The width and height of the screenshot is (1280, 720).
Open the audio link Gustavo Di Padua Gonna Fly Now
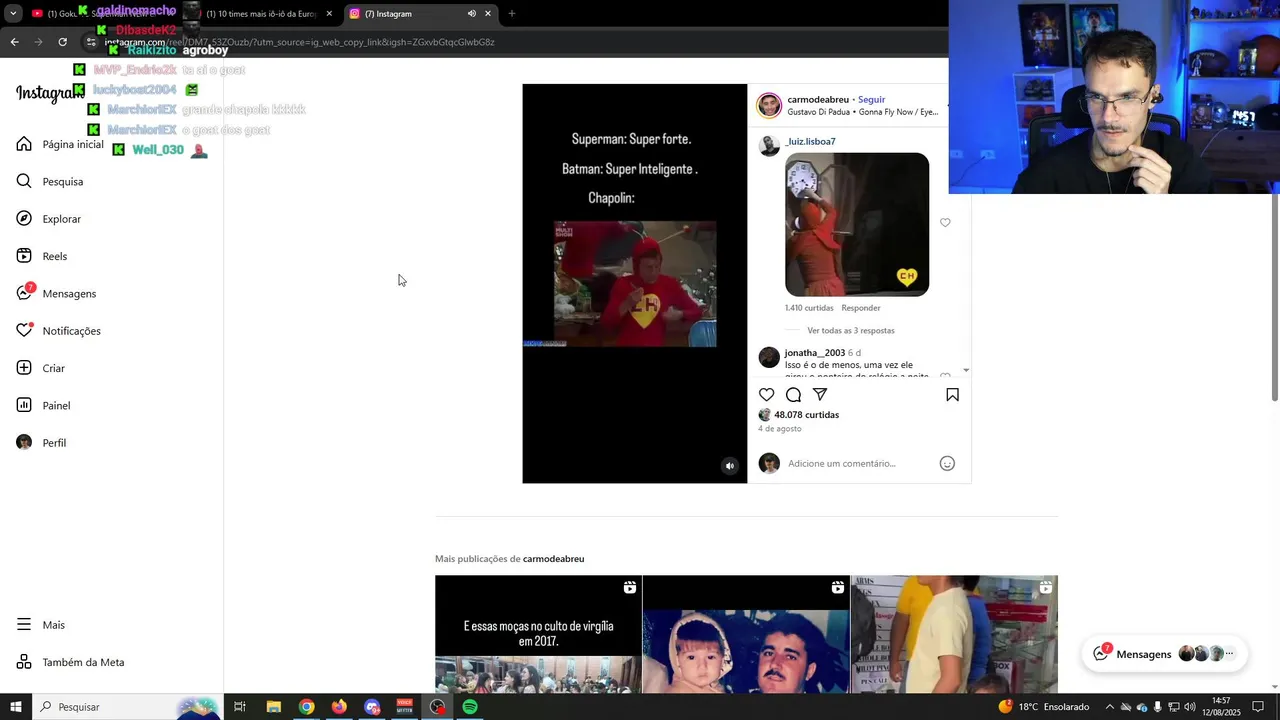click(863, 112)
